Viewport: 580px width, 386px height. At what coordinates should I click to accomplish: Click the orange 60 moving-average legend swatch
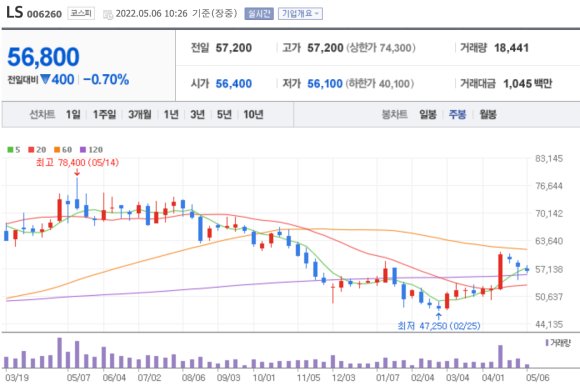point(57,150)
